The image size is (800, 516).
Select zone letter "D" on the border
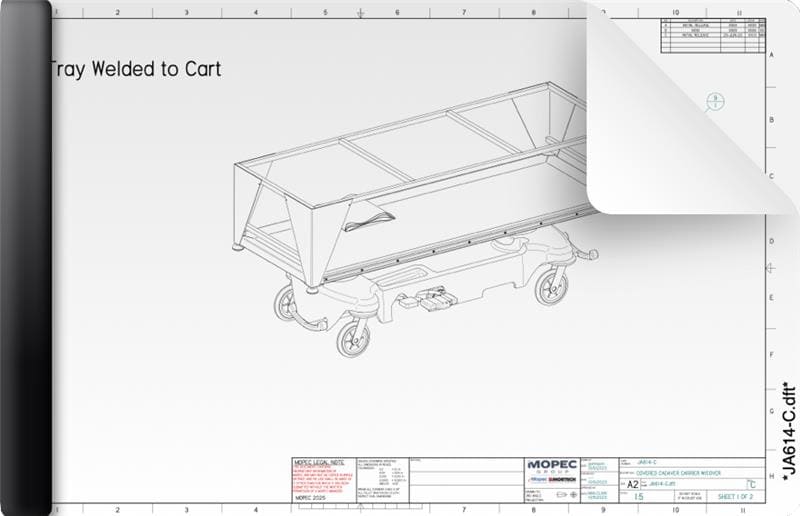pyautogui.click(x=771, y=241)
